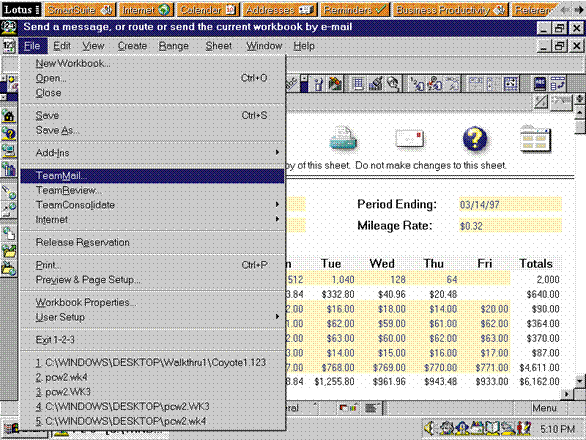Click Exit 1-2-3 in File menu
The width and height of the screenshot is (586, 440).
152,340
